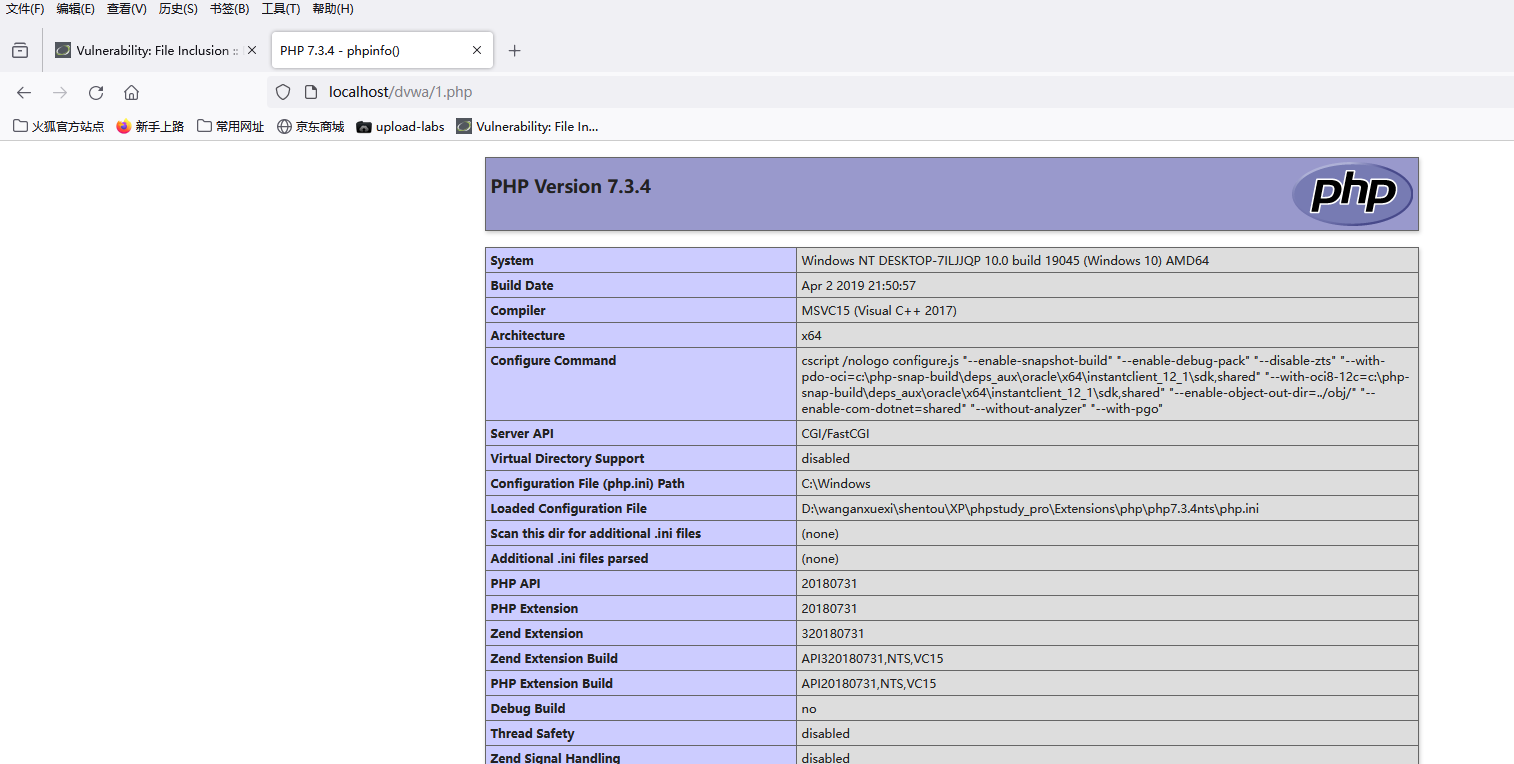This screenshot has height=764, width=1514.
Task: Open the tracking protection shield icon
Action: 283,92
